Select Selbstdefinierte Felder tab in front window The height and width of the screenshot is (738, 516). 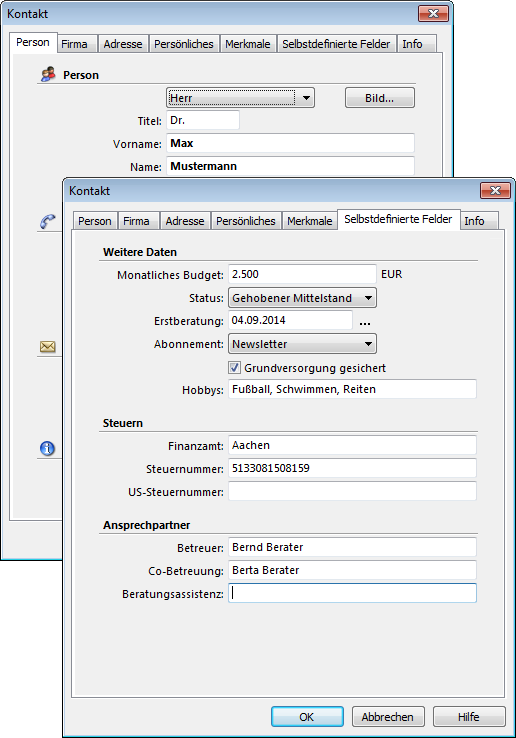[398, 219]
